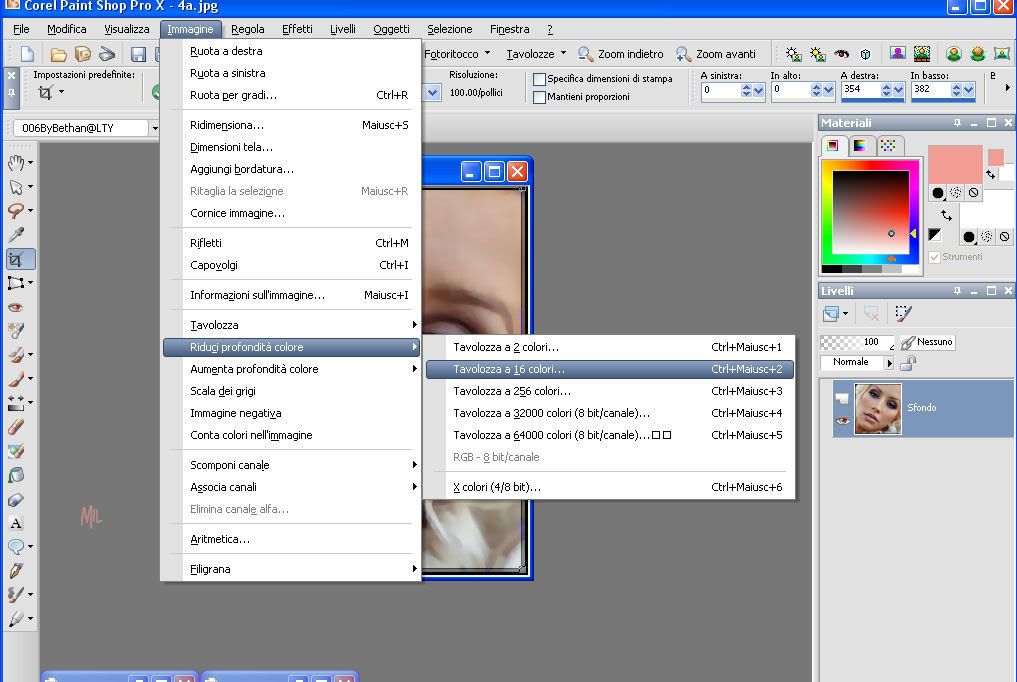
Task: Open the Regola menu
Action: [x=248, y=29]
